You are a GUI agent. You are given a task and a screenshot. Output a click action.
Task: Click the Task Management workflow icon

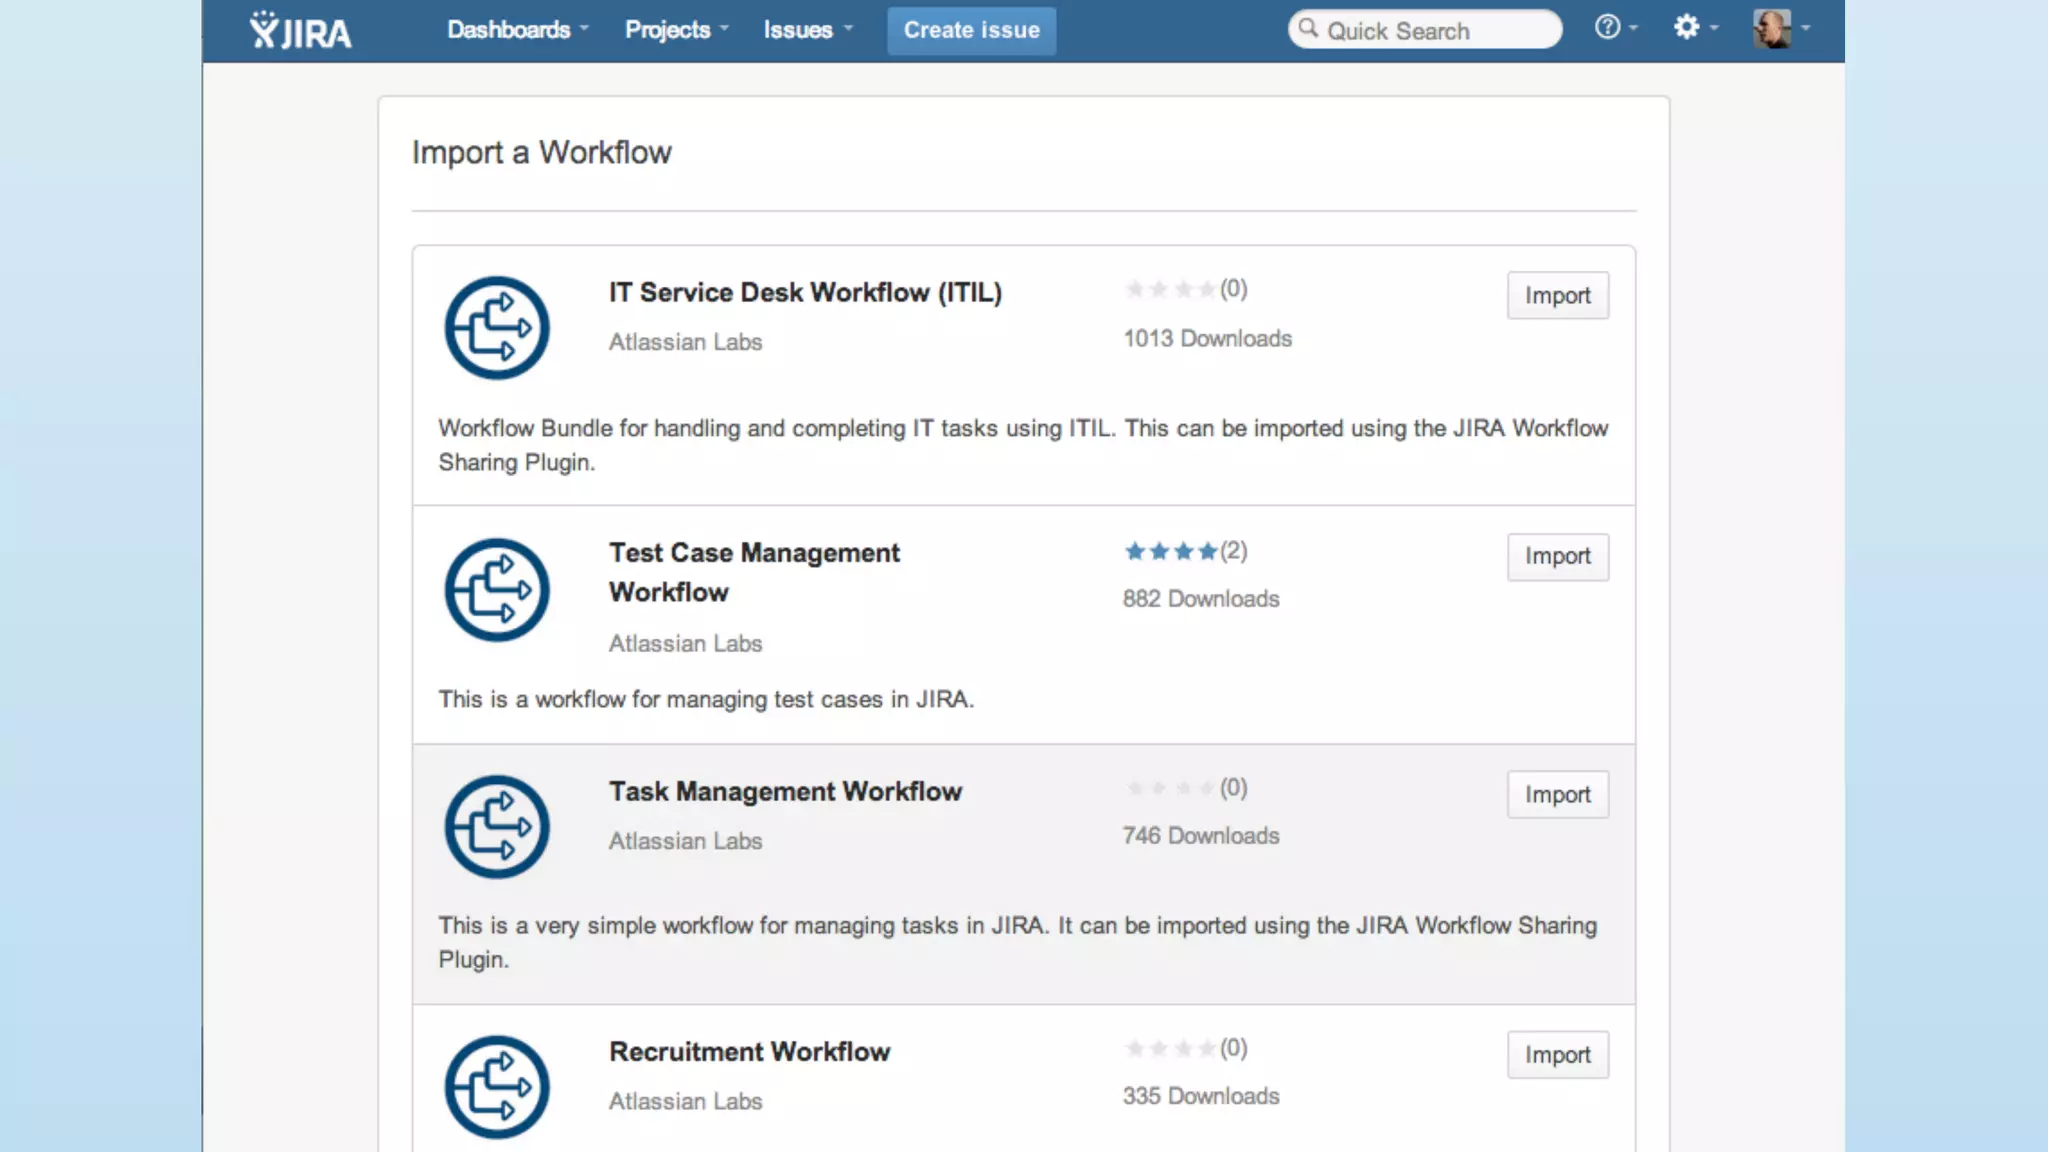pos(497,827)
